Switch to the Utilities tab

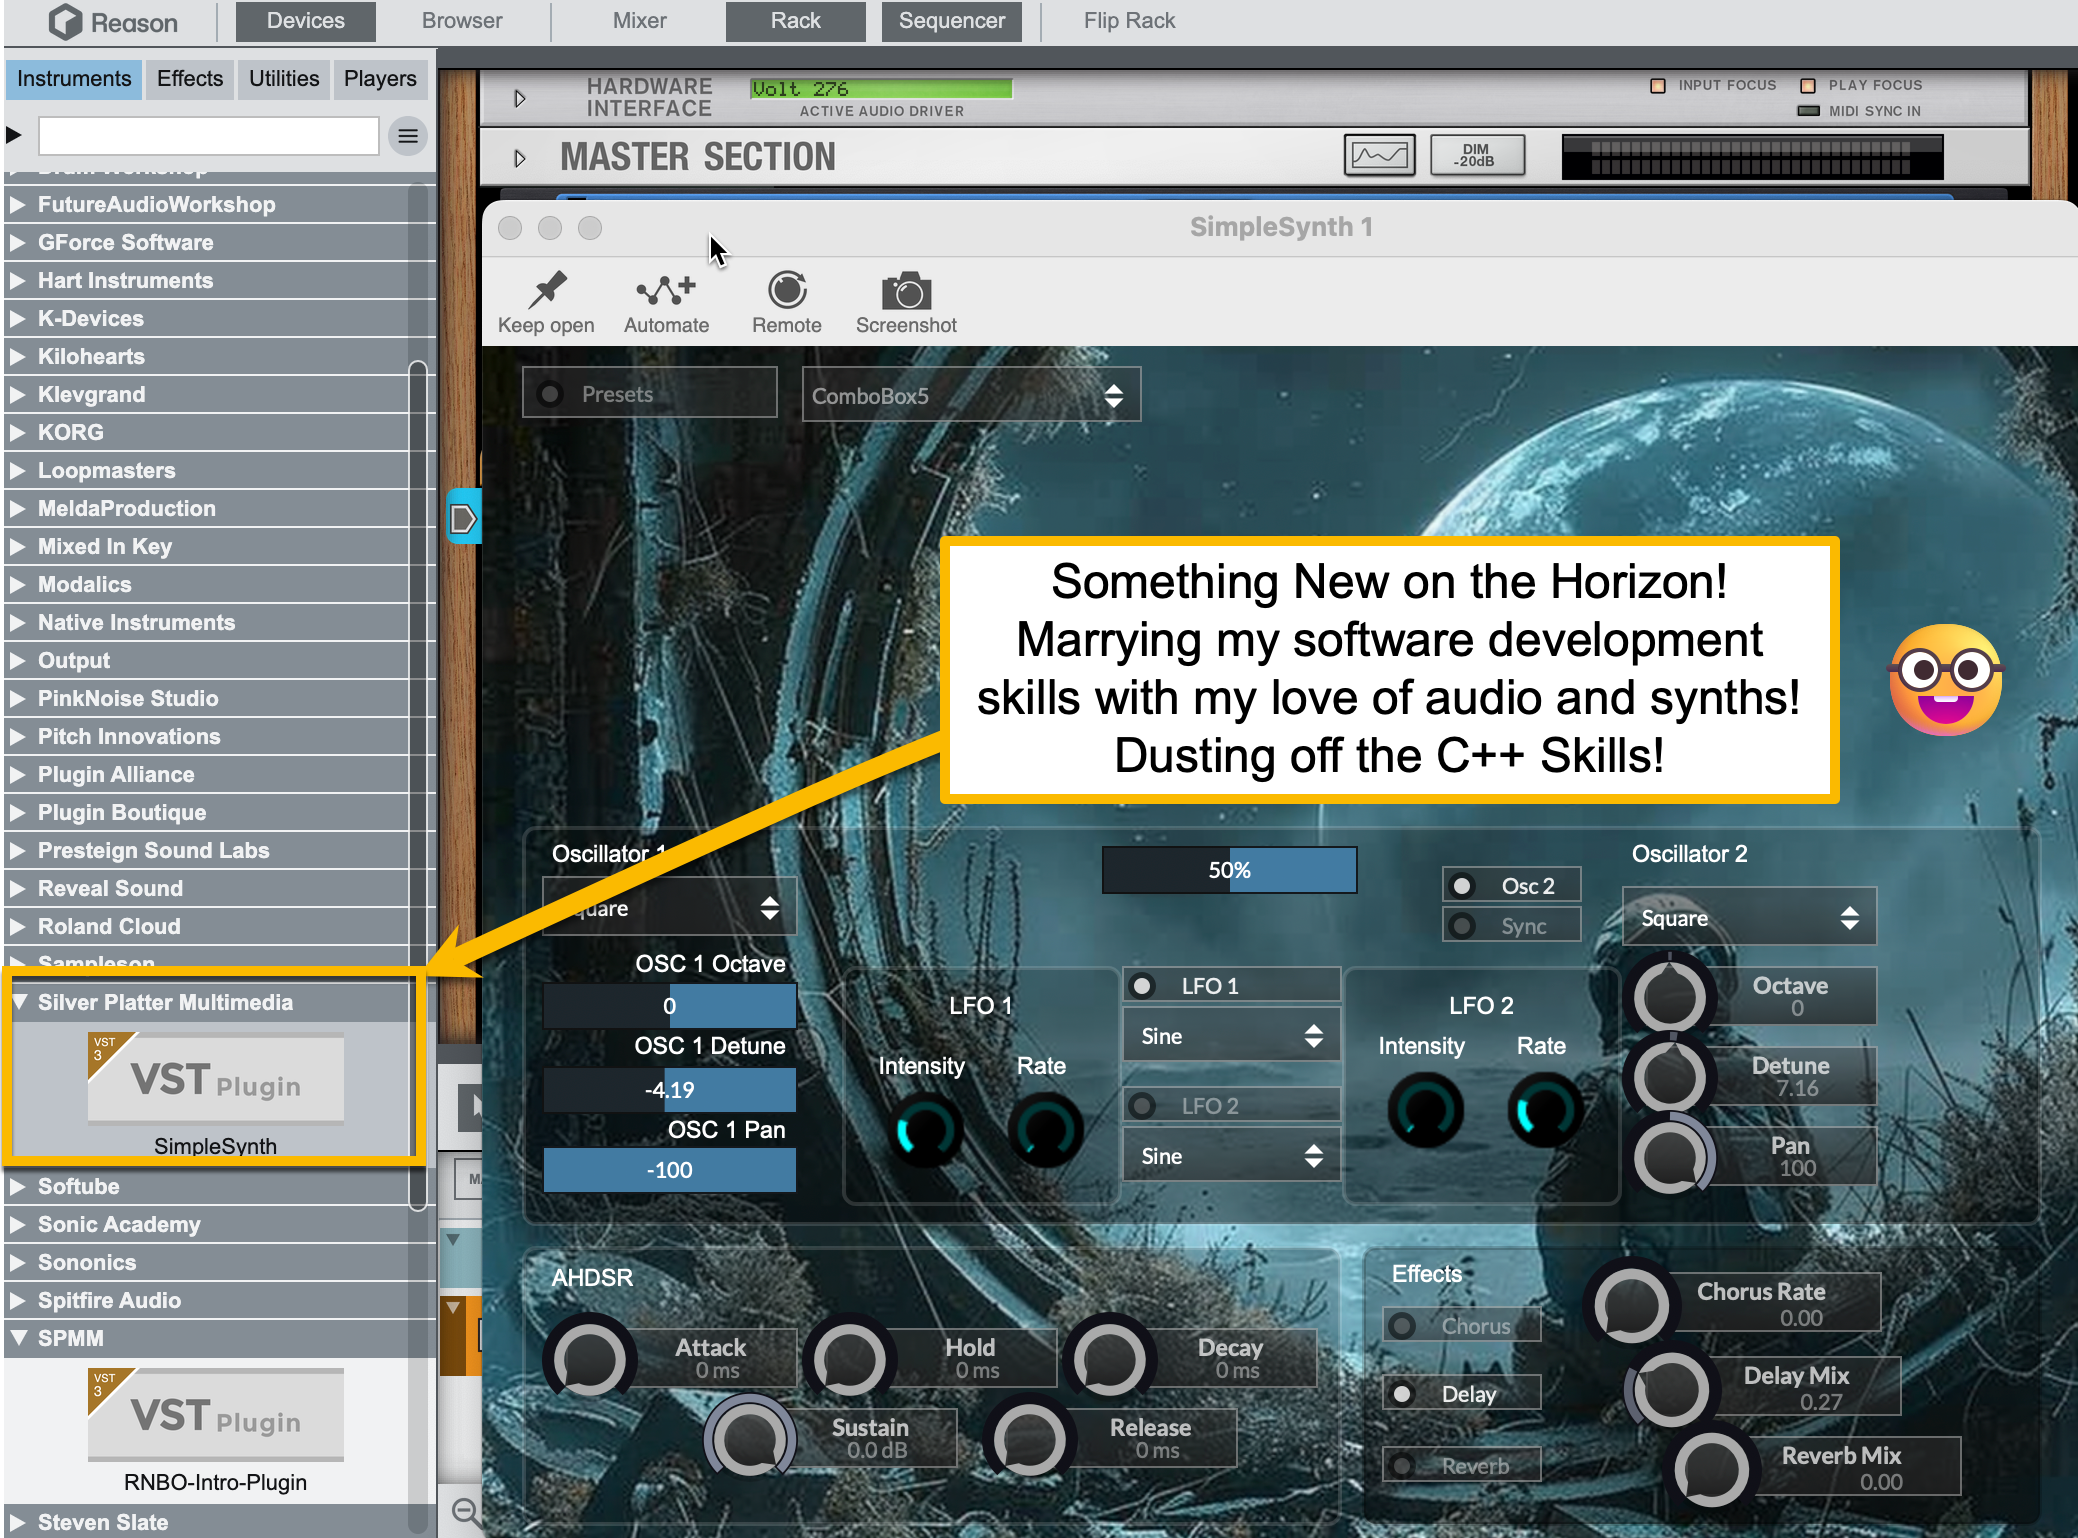284,78
